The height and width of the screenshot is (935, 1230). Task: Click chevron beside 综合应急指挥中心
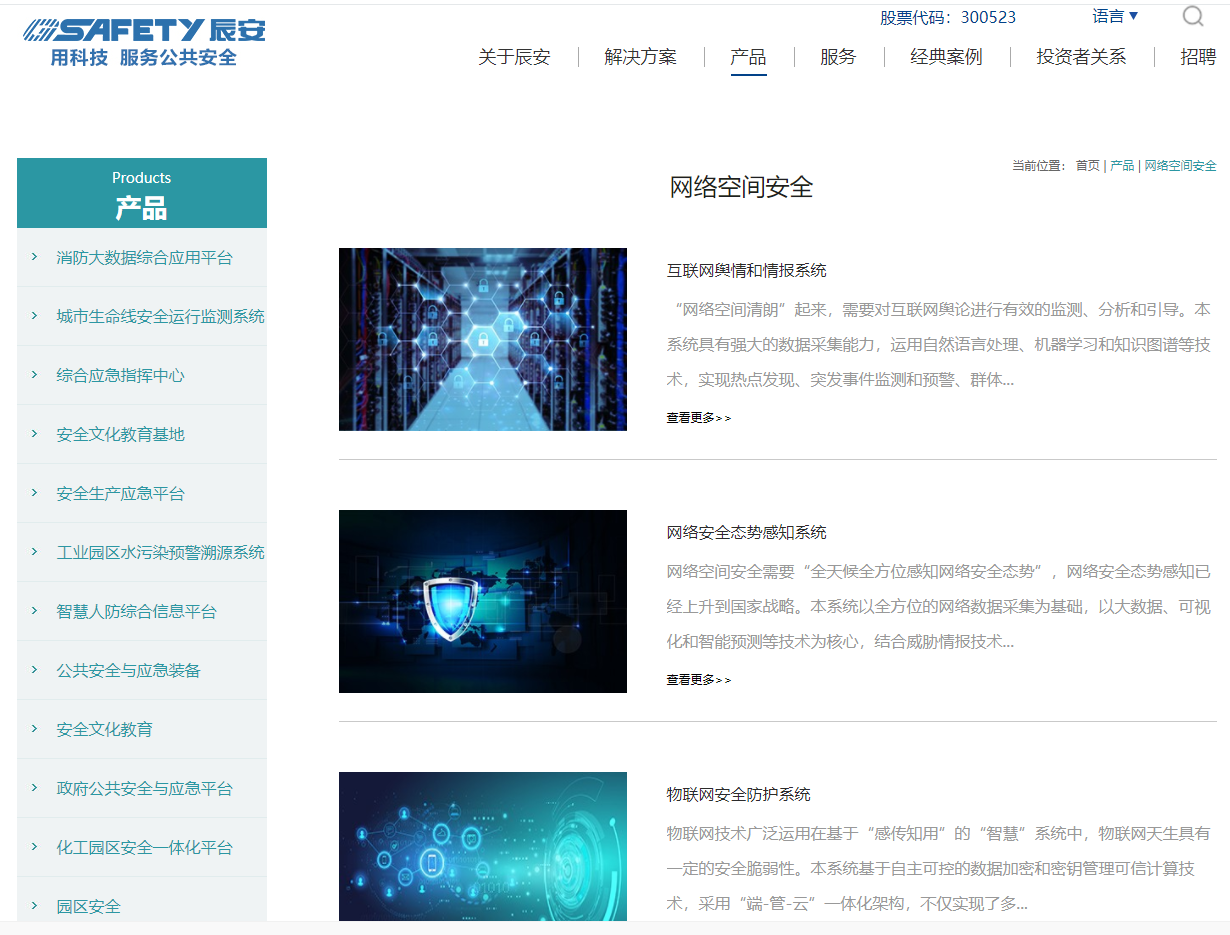pyautogui.click(x=35, y=376)
